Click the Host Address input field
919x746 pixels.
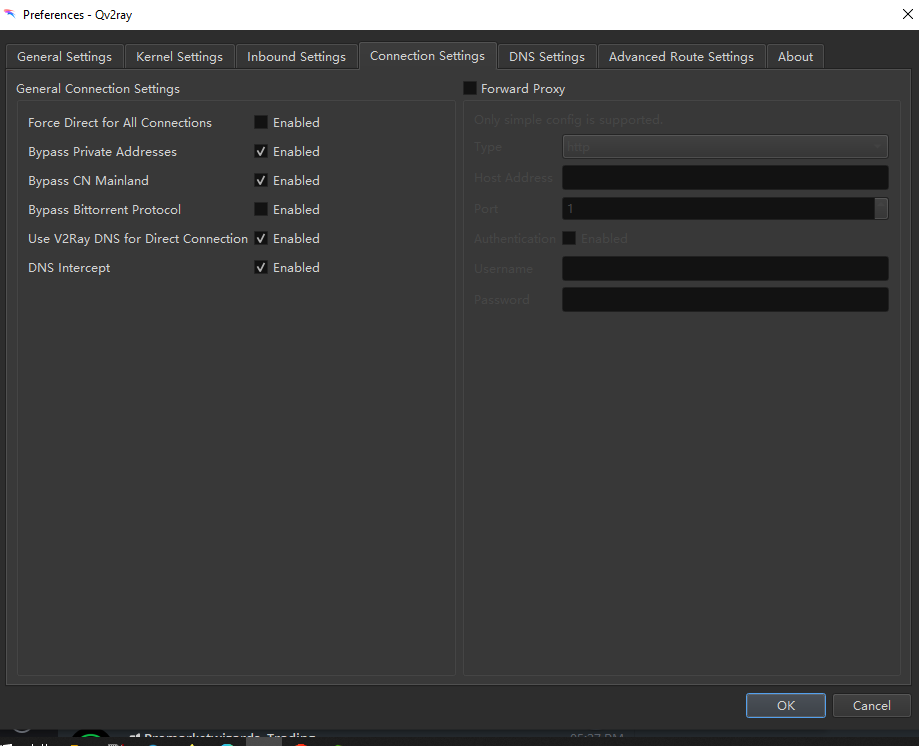click(725, 178)
